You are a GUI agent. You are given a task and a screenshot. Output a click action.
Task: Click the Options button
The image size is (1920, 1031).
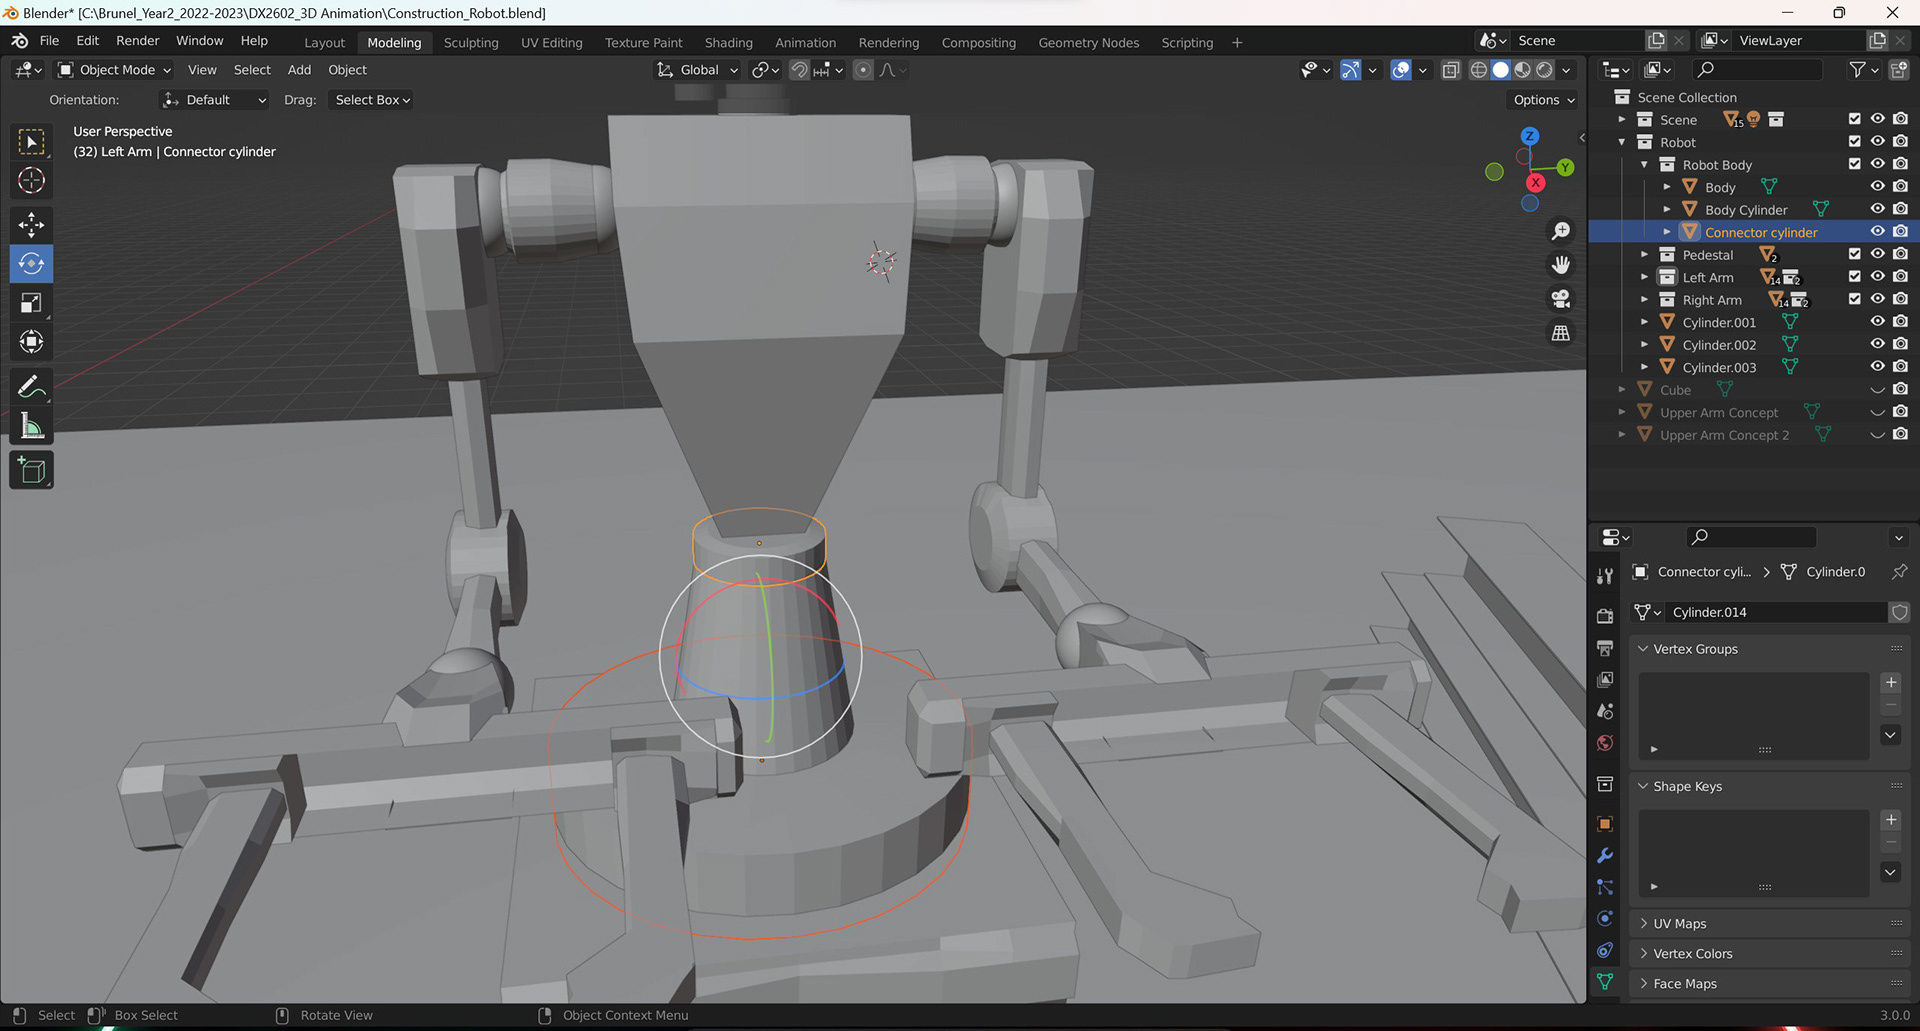tap(1543, 100)
